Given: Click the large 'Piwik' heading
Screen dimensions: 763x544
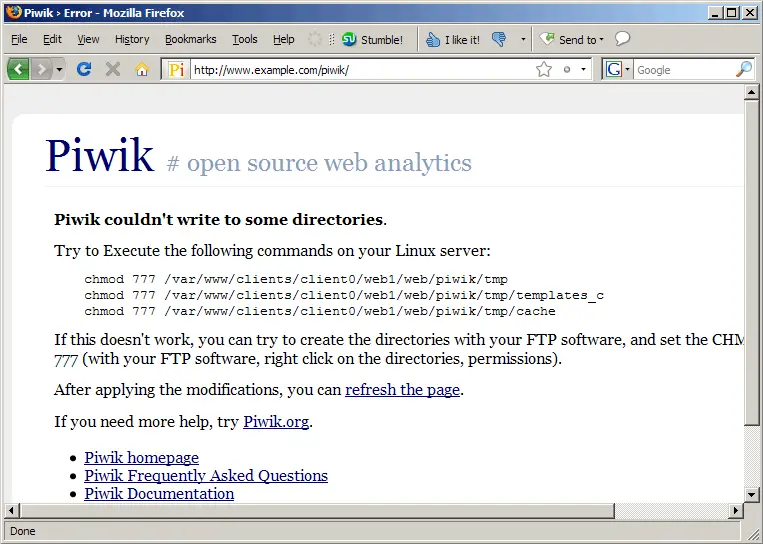Looking at the screenshot, I should tap(100, 155).
